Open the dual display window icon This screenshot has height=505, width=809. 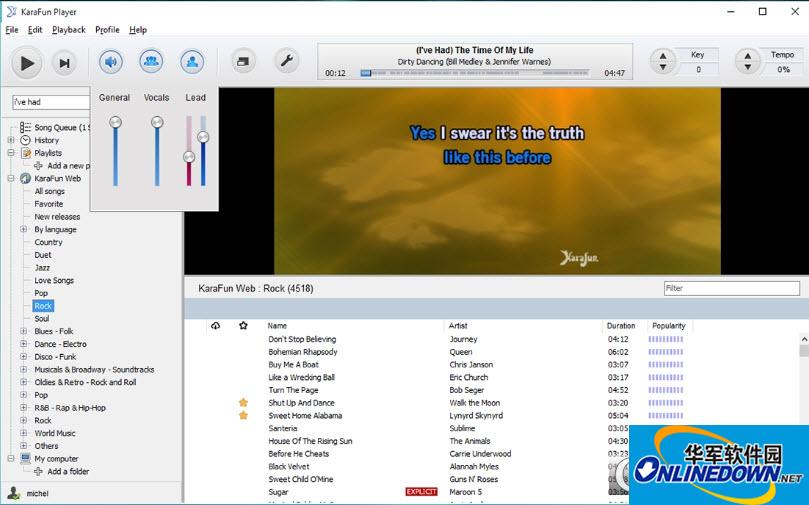242,62
